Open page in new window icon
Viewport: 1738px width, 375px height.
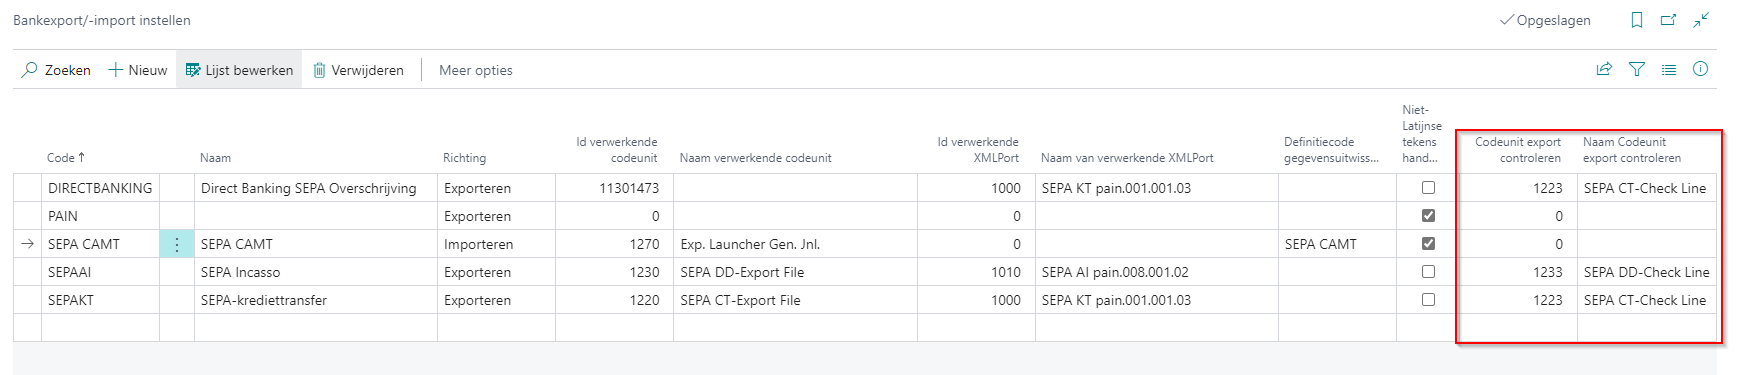coord(1668,20)
